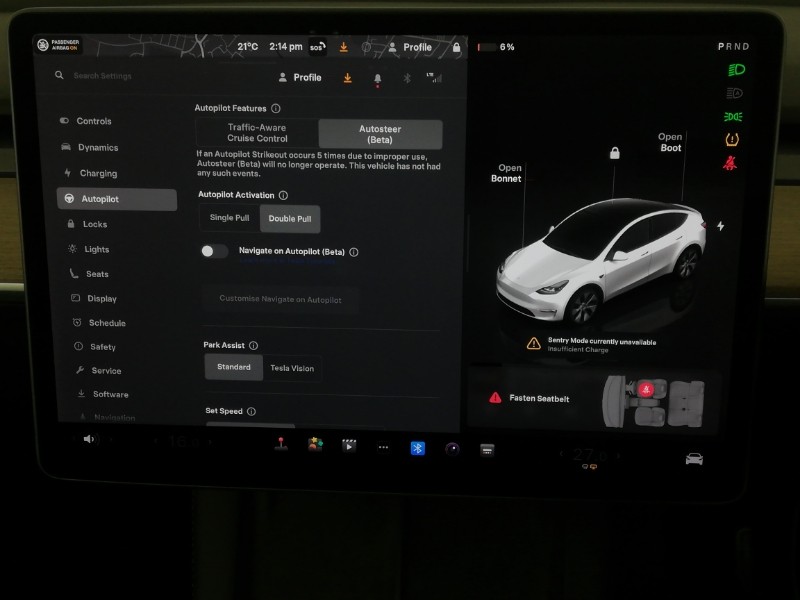Viewport: 800px width, 600px height.
Task: Show info for Park Assist
Action: point(254,345)
